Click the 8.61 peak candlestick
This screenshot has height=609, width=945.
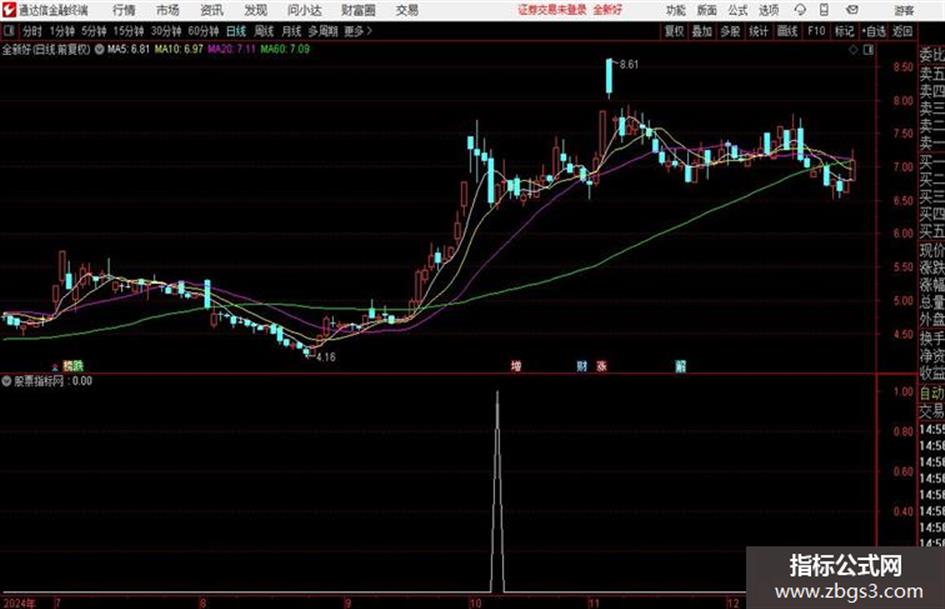pos(609,77)
